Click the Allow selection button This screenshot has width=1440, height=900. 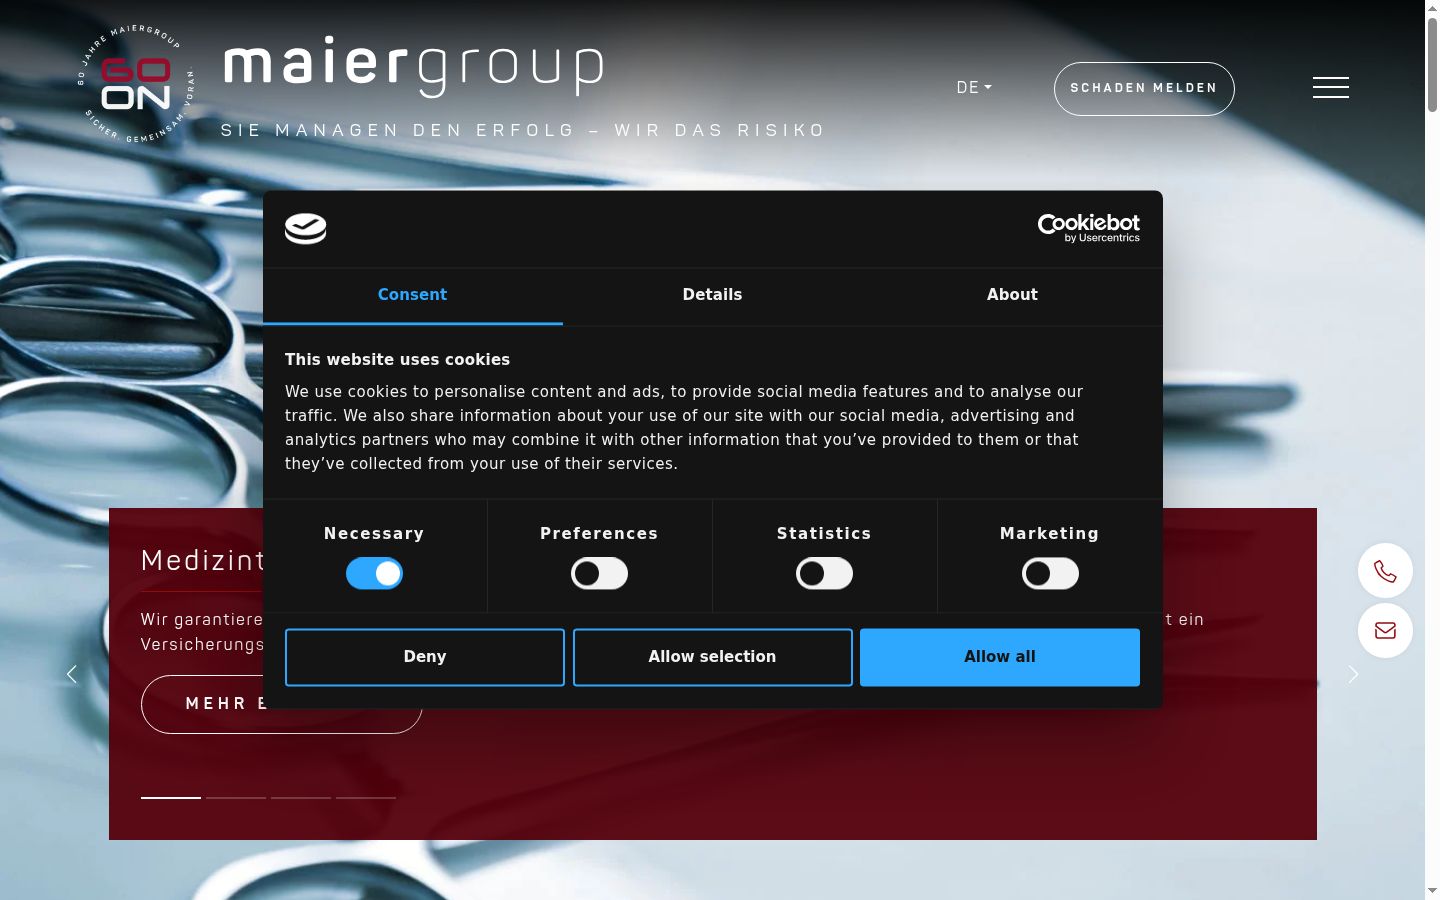[713, 657]
